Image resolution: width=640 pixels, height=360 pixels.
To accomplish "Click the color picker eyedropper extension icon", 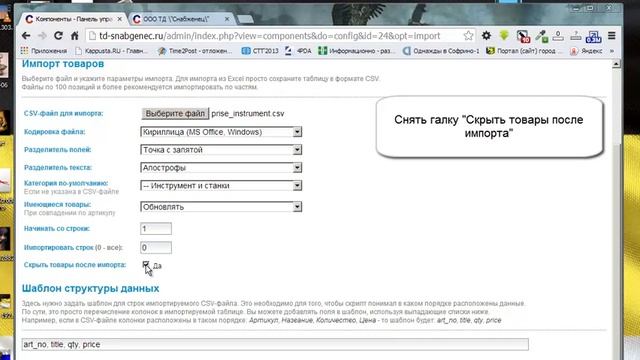I will tap(541, 36).
